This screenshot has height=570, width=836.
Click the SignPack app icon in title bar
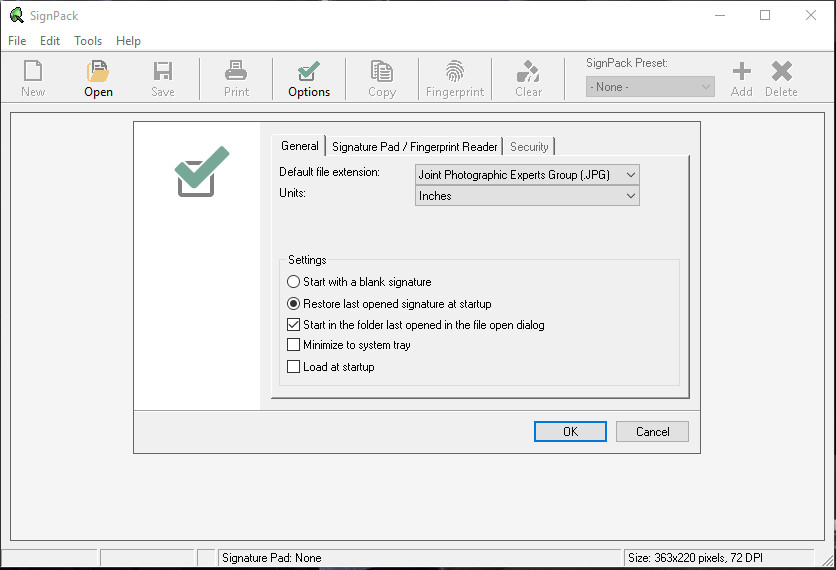coord(17,15)
